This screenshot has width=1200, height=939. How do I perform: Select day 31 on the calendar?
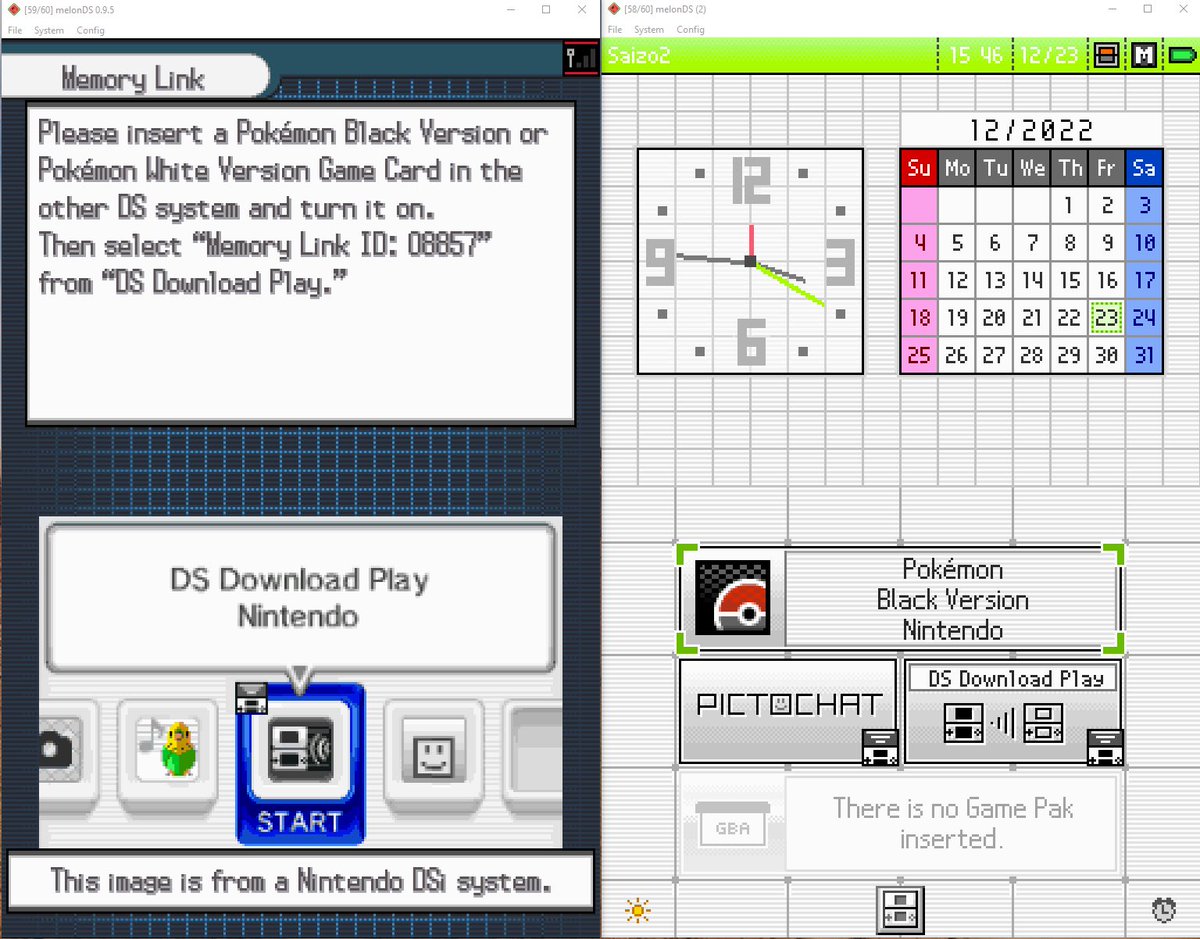[x=1144, y=355]
